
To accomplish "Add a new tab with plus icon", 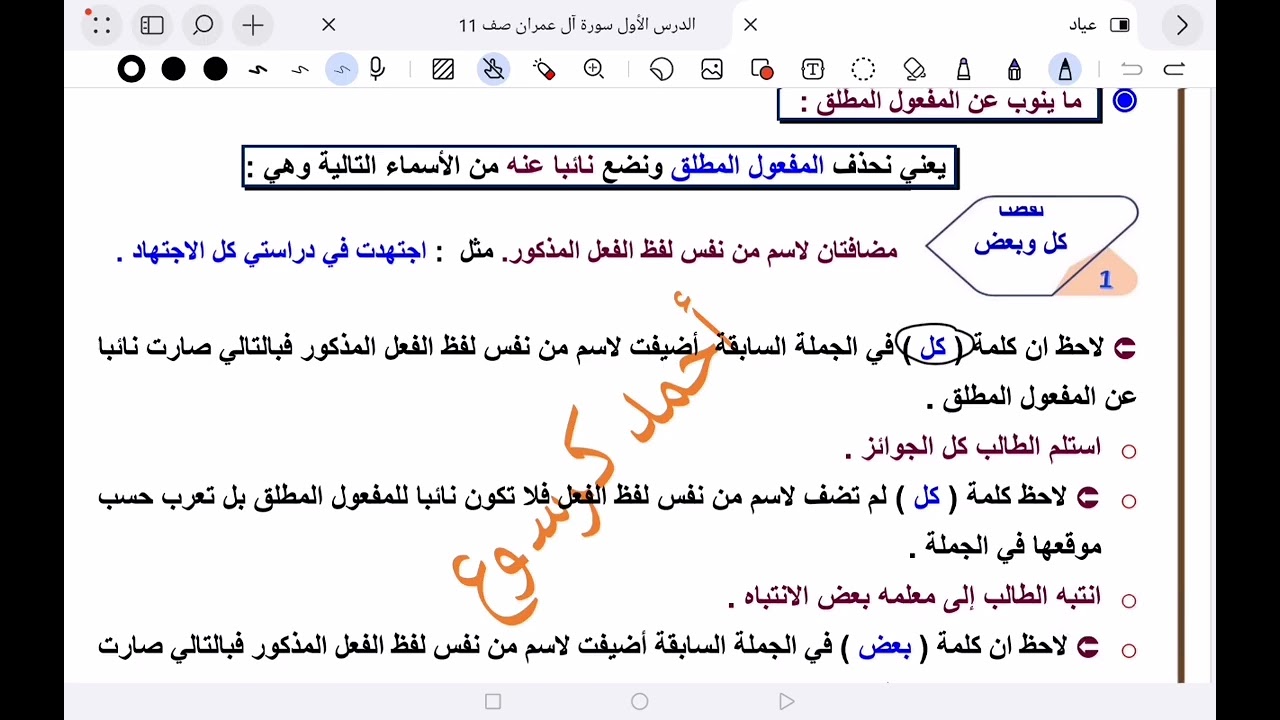I will (254, 26).
